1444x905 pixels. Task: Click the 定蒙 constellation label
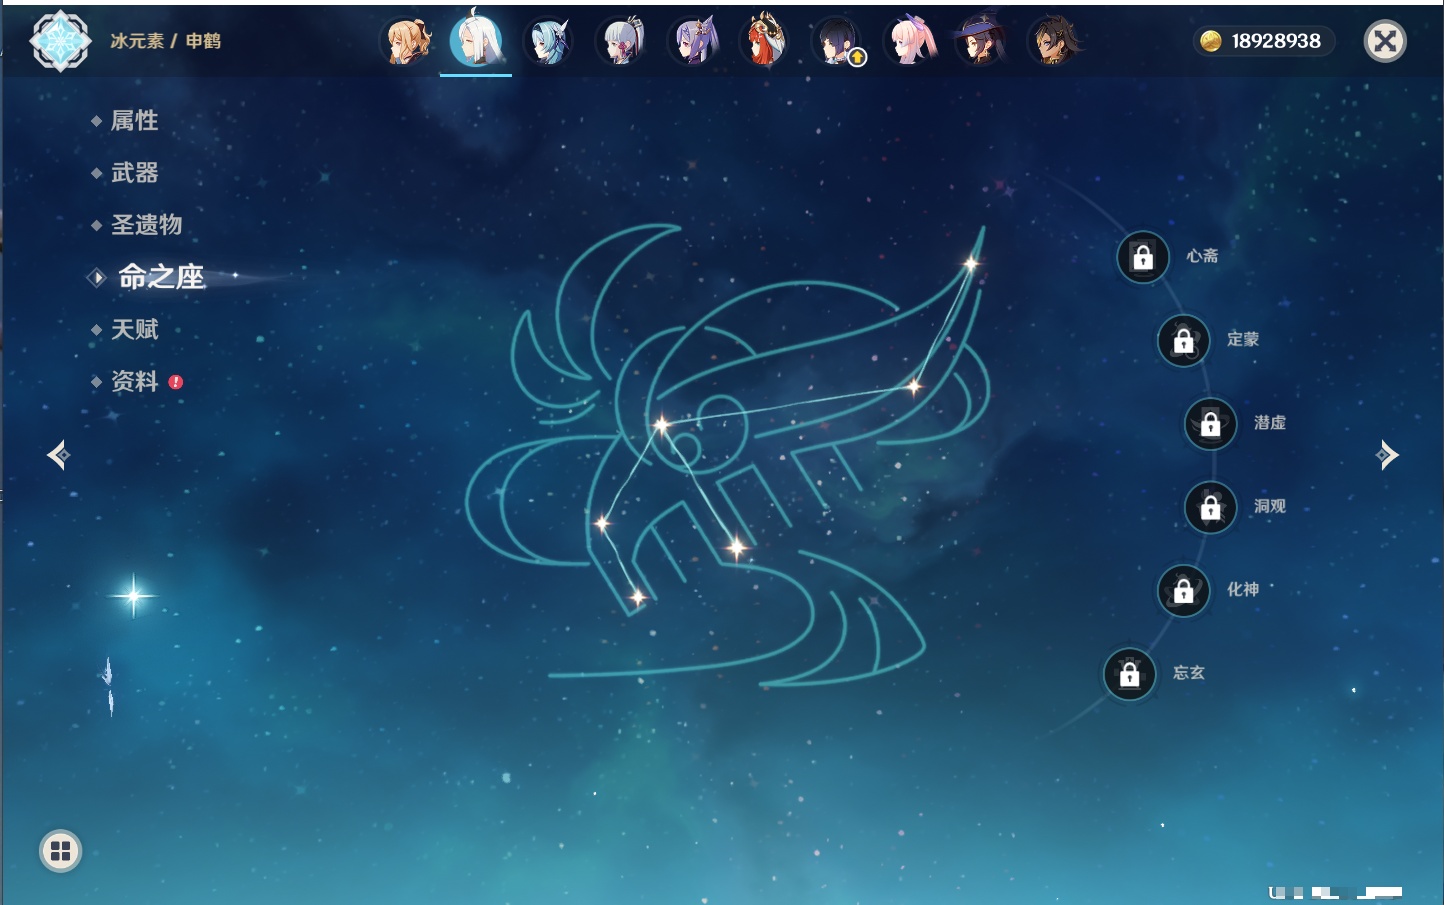tap(1243, 339)
